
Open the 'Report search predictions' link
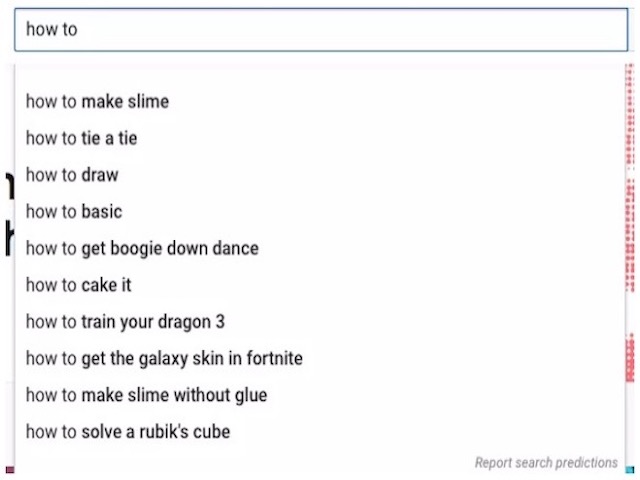[546, 463]
